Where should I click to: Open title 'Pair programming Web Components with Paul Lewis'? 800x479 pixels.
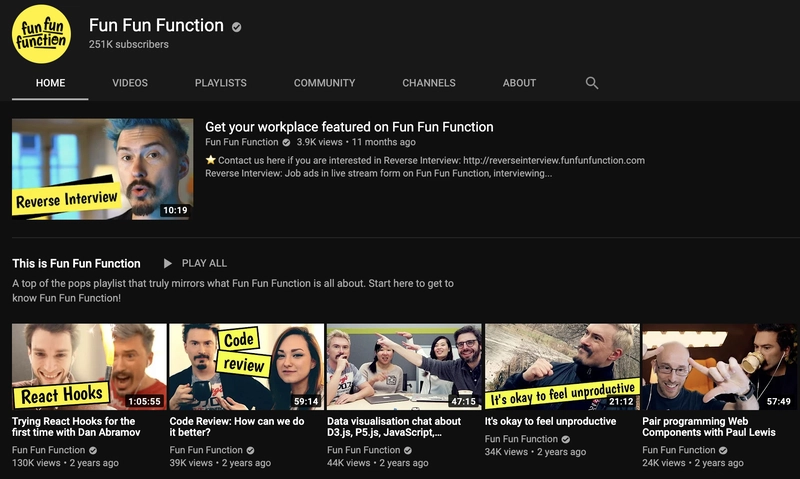[709, 426]
